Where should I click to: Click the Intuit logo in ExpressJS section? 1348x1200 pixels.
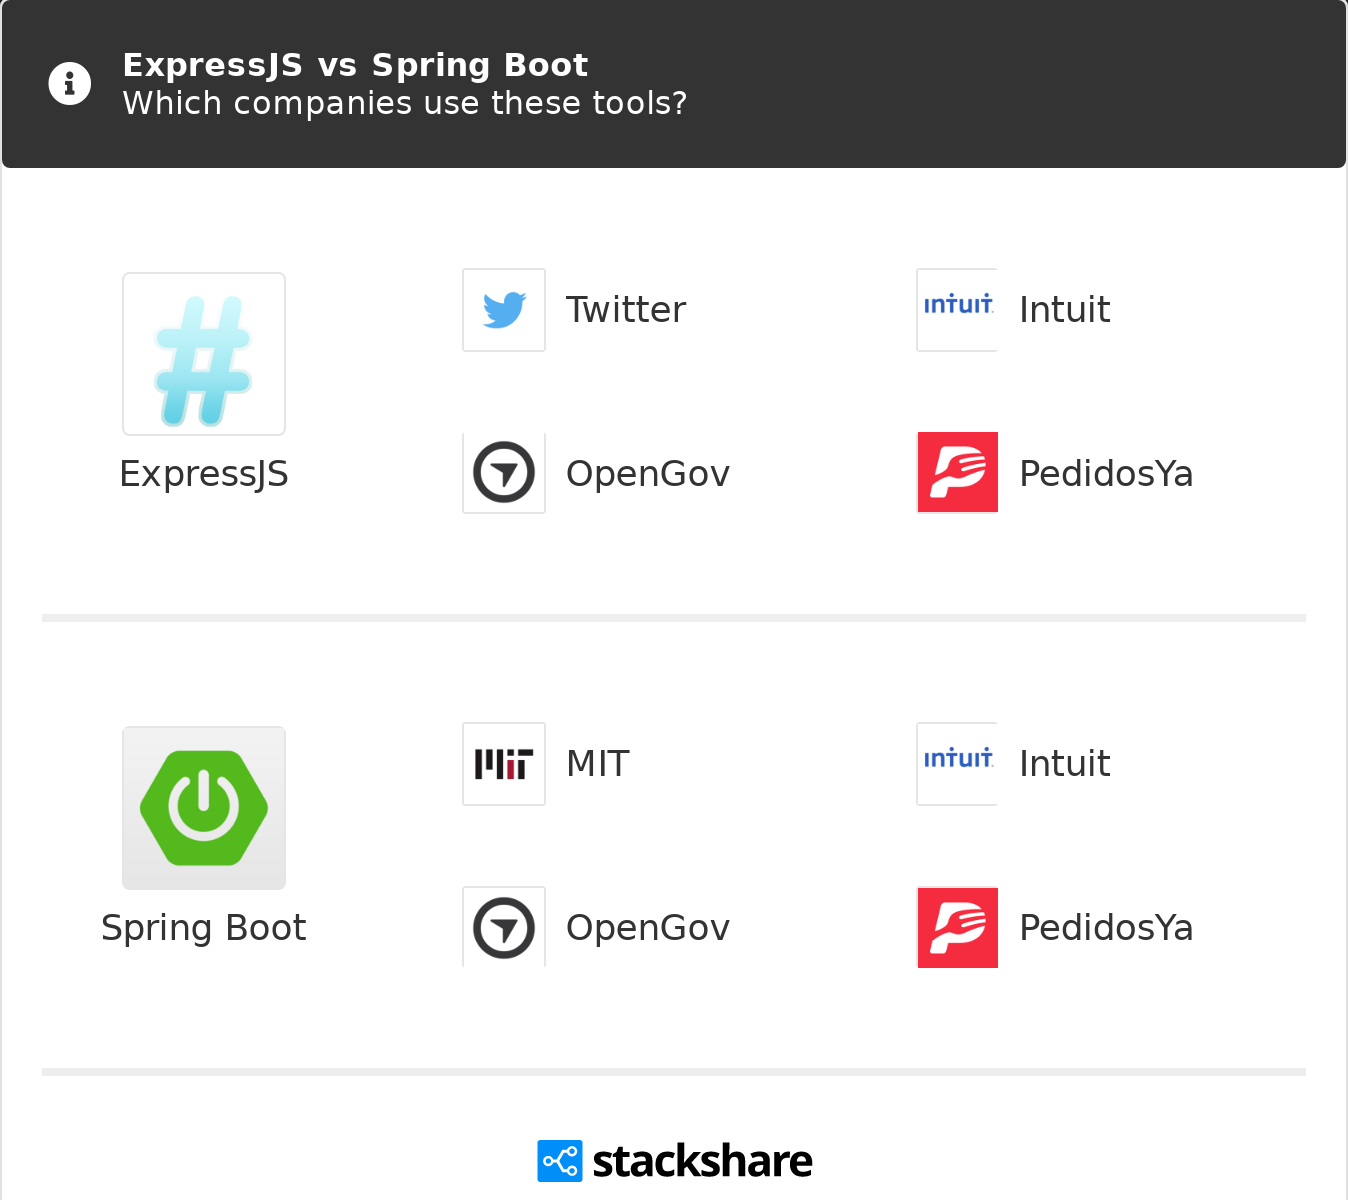(957, 310)
